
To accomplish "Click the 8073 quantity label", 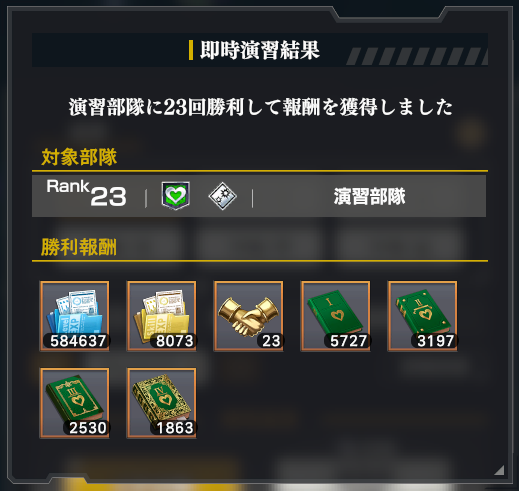I will 175,341.
